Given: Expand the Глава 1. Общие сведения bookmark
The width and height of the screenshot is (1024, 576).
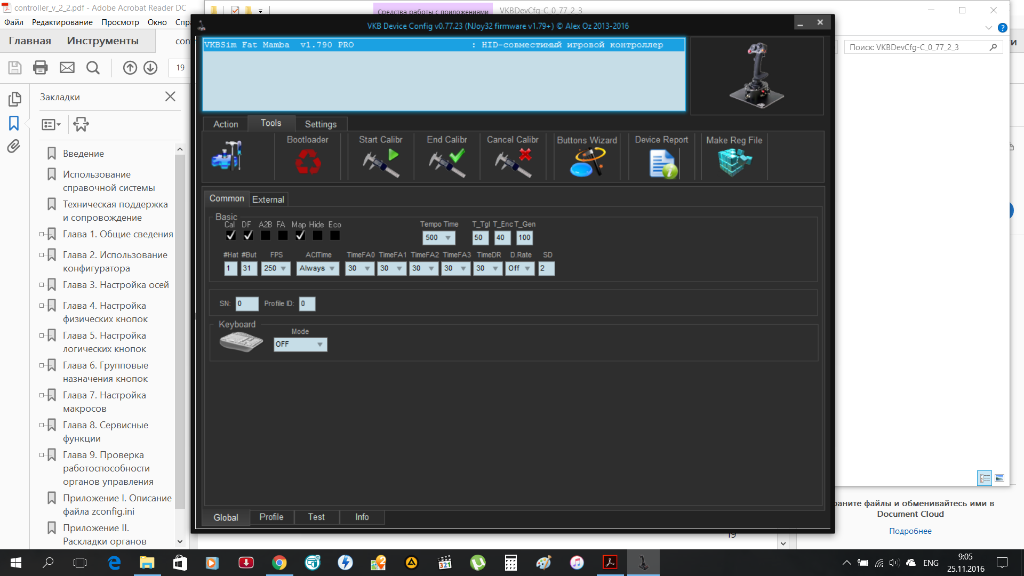Looking at the screenshot, I should [42, 234].
